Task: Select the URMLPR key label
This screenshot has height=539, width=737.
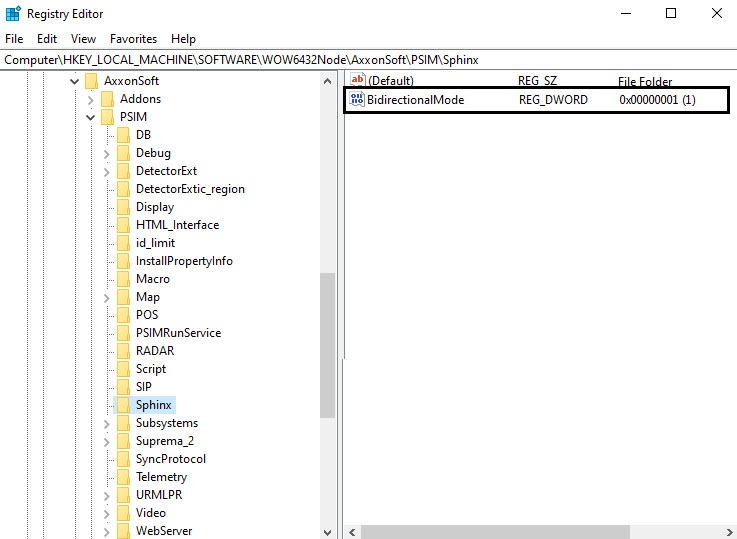Action: point(159,495)
